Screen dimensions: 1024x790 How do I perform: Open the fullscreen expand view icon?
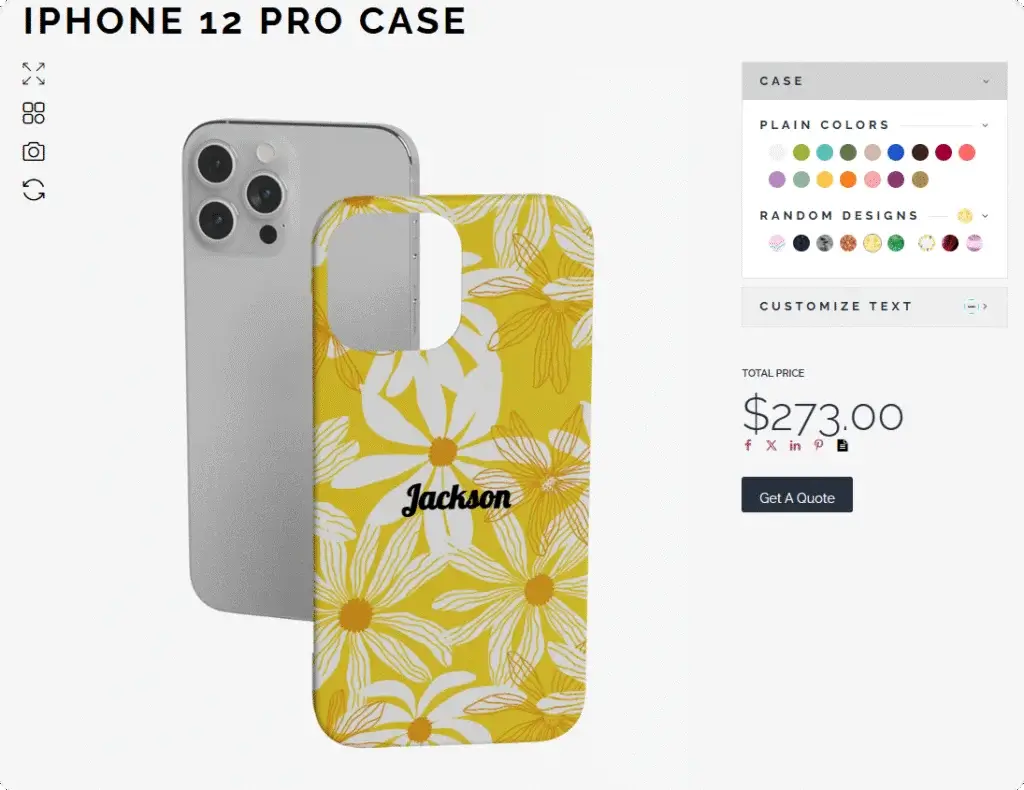point(33,74)
